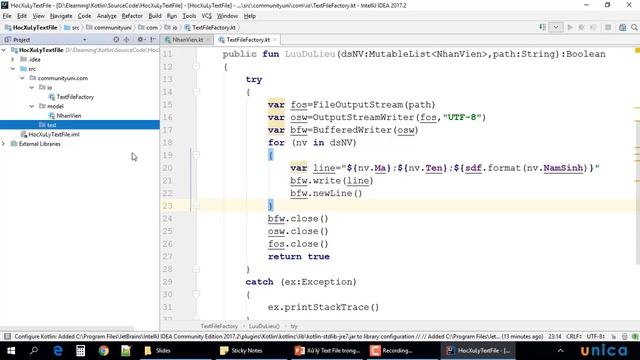
Task: Fold the LuuDuLieu function at line 12
Action: click(196, 67)
